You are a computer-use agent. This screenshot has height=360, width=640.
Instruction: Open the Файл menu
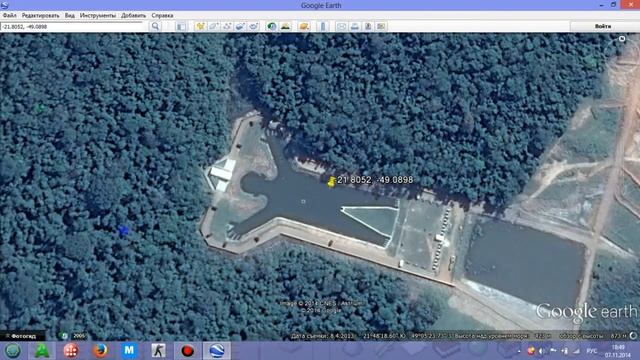pyautogui.click(x=9, y=16)
